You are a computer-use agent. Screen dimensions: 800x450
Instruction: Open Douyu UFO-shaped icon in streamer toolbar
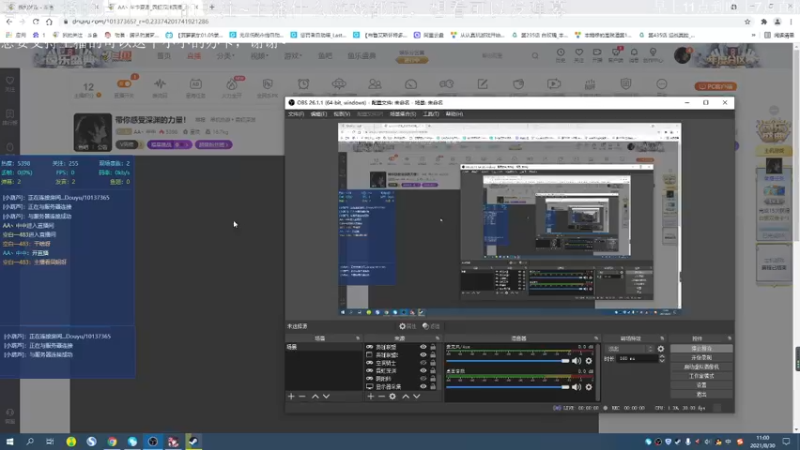point(339,84)
